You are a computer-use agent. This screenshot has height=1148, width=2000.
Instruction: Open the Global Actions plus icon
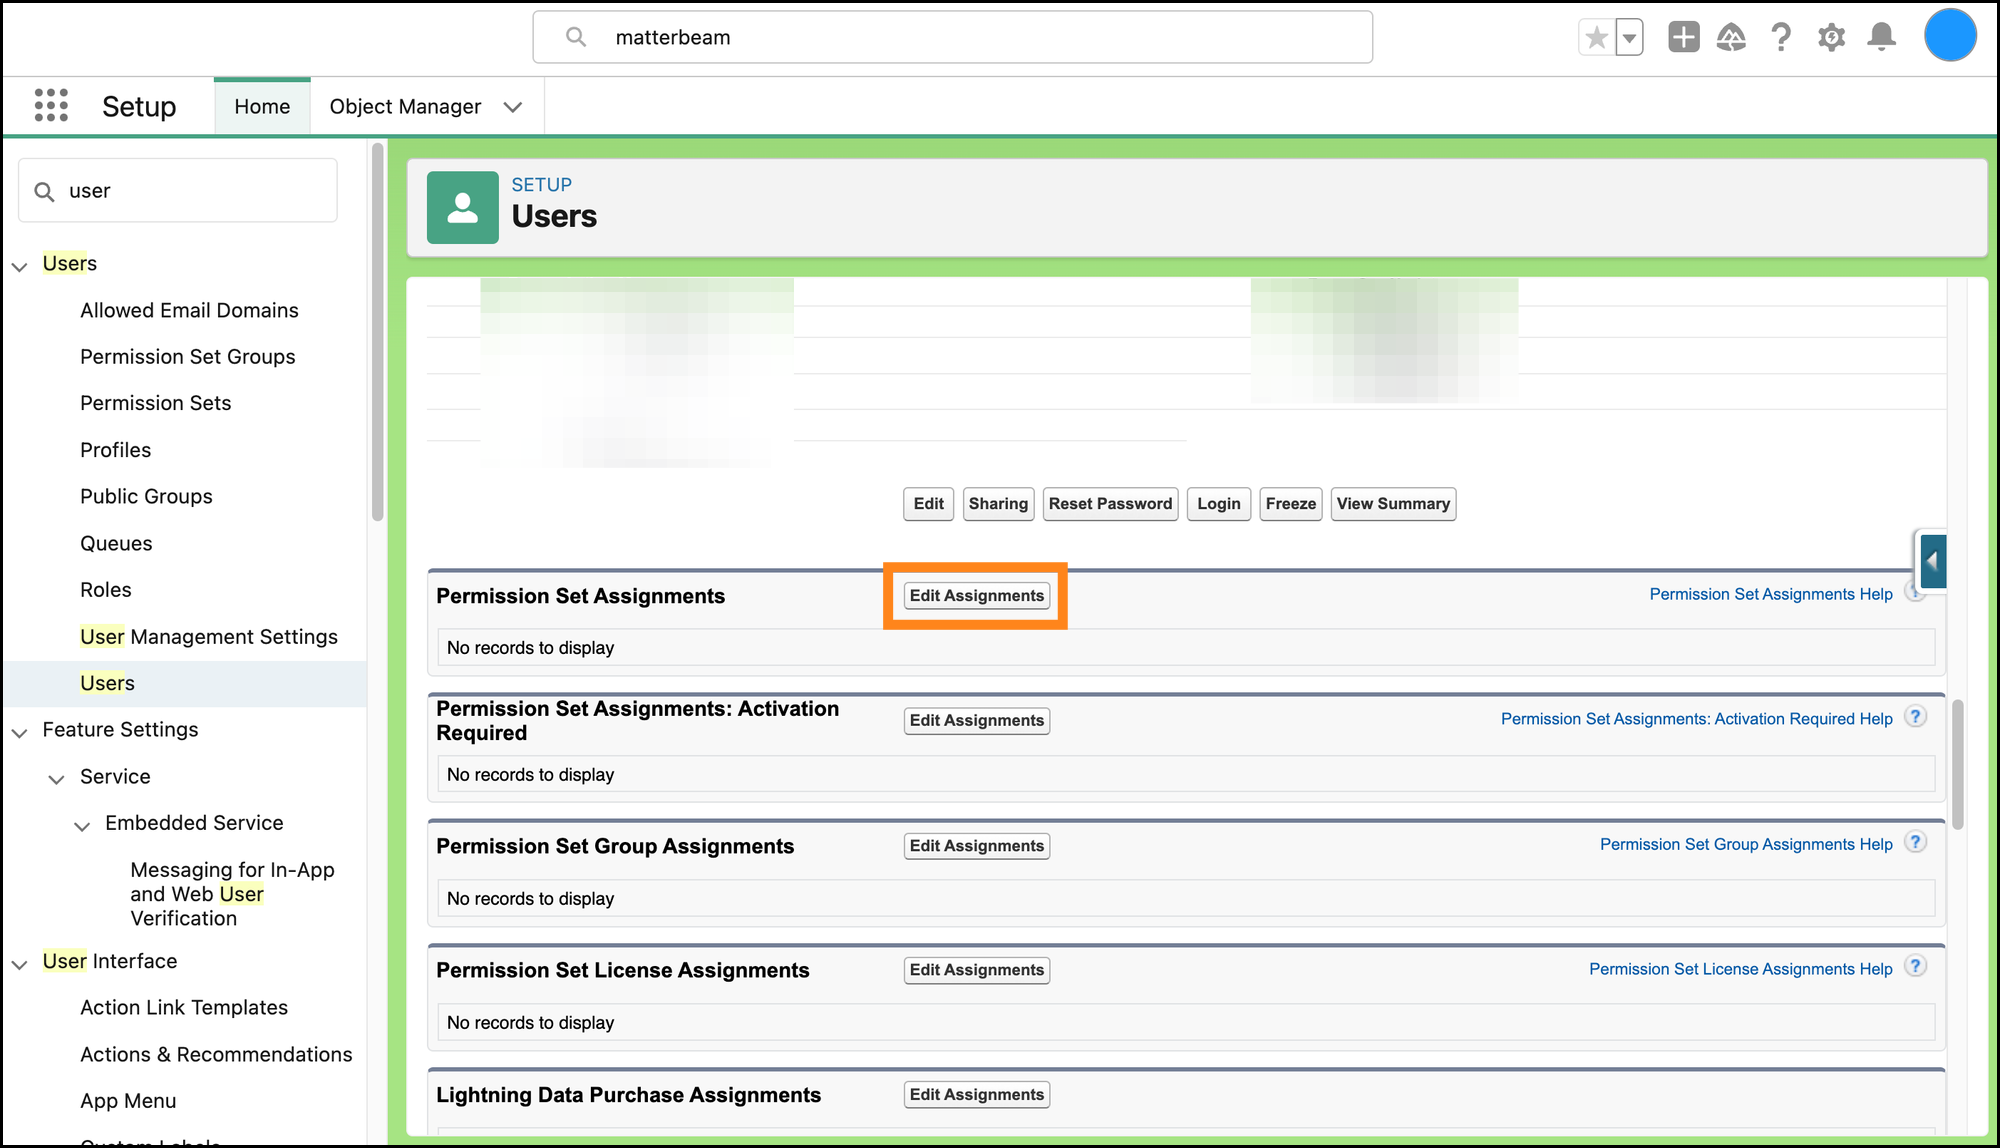[1683, 38]
